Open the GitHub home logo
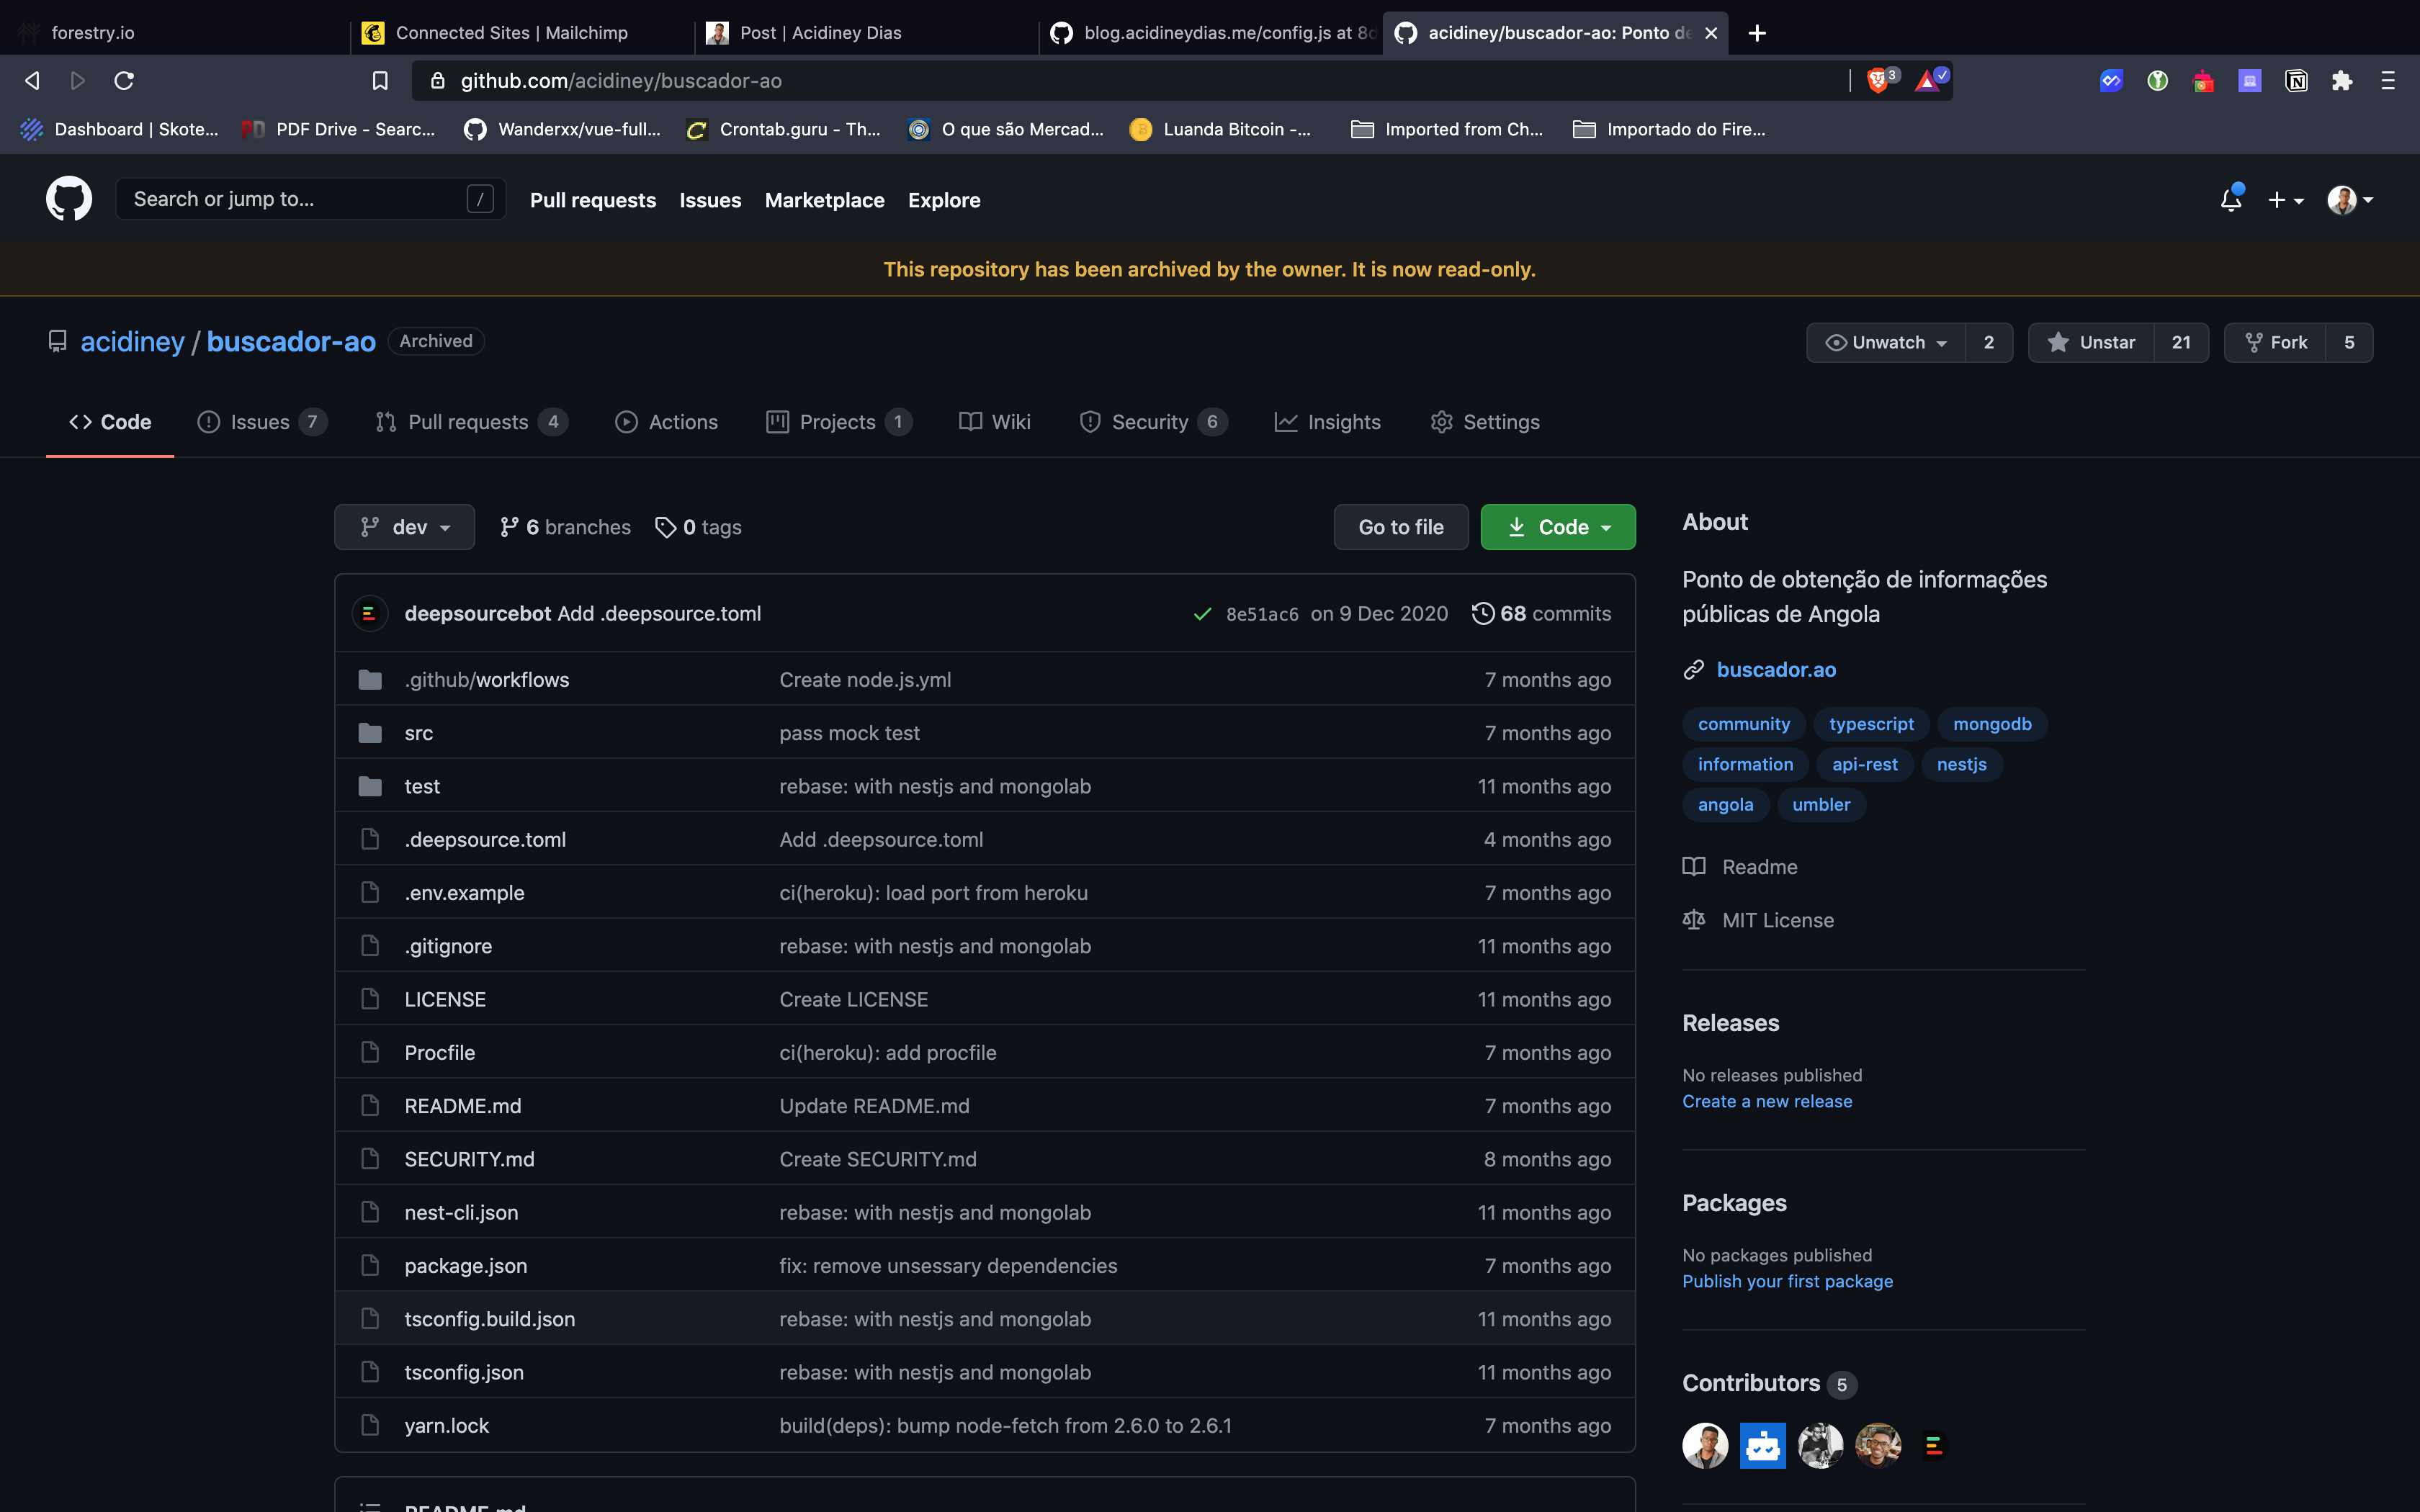Viewport: 2420px width, 1512px height. (x=69, y=199)
